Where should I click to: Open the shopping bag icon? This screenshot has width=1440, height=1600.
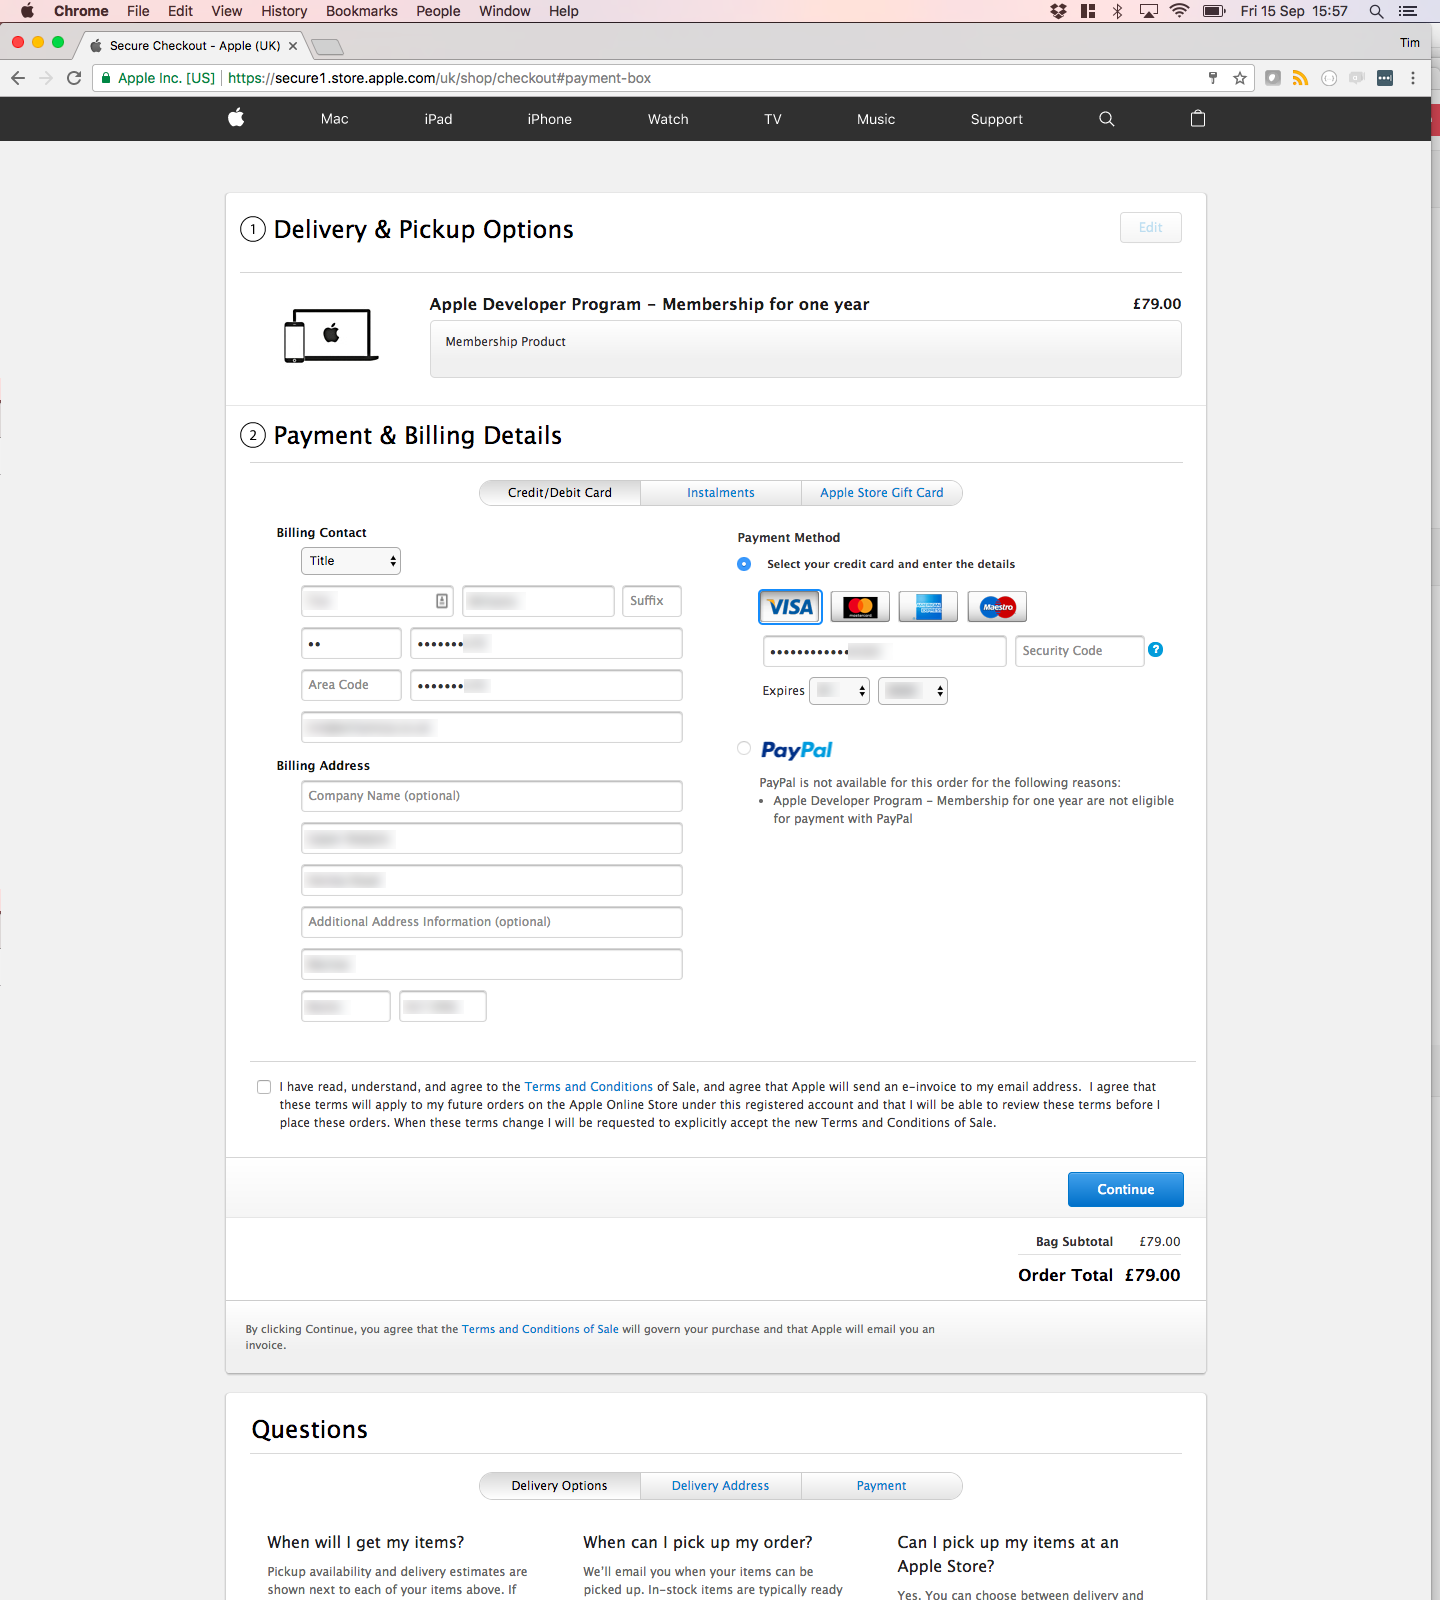[x=1198, y=118]
